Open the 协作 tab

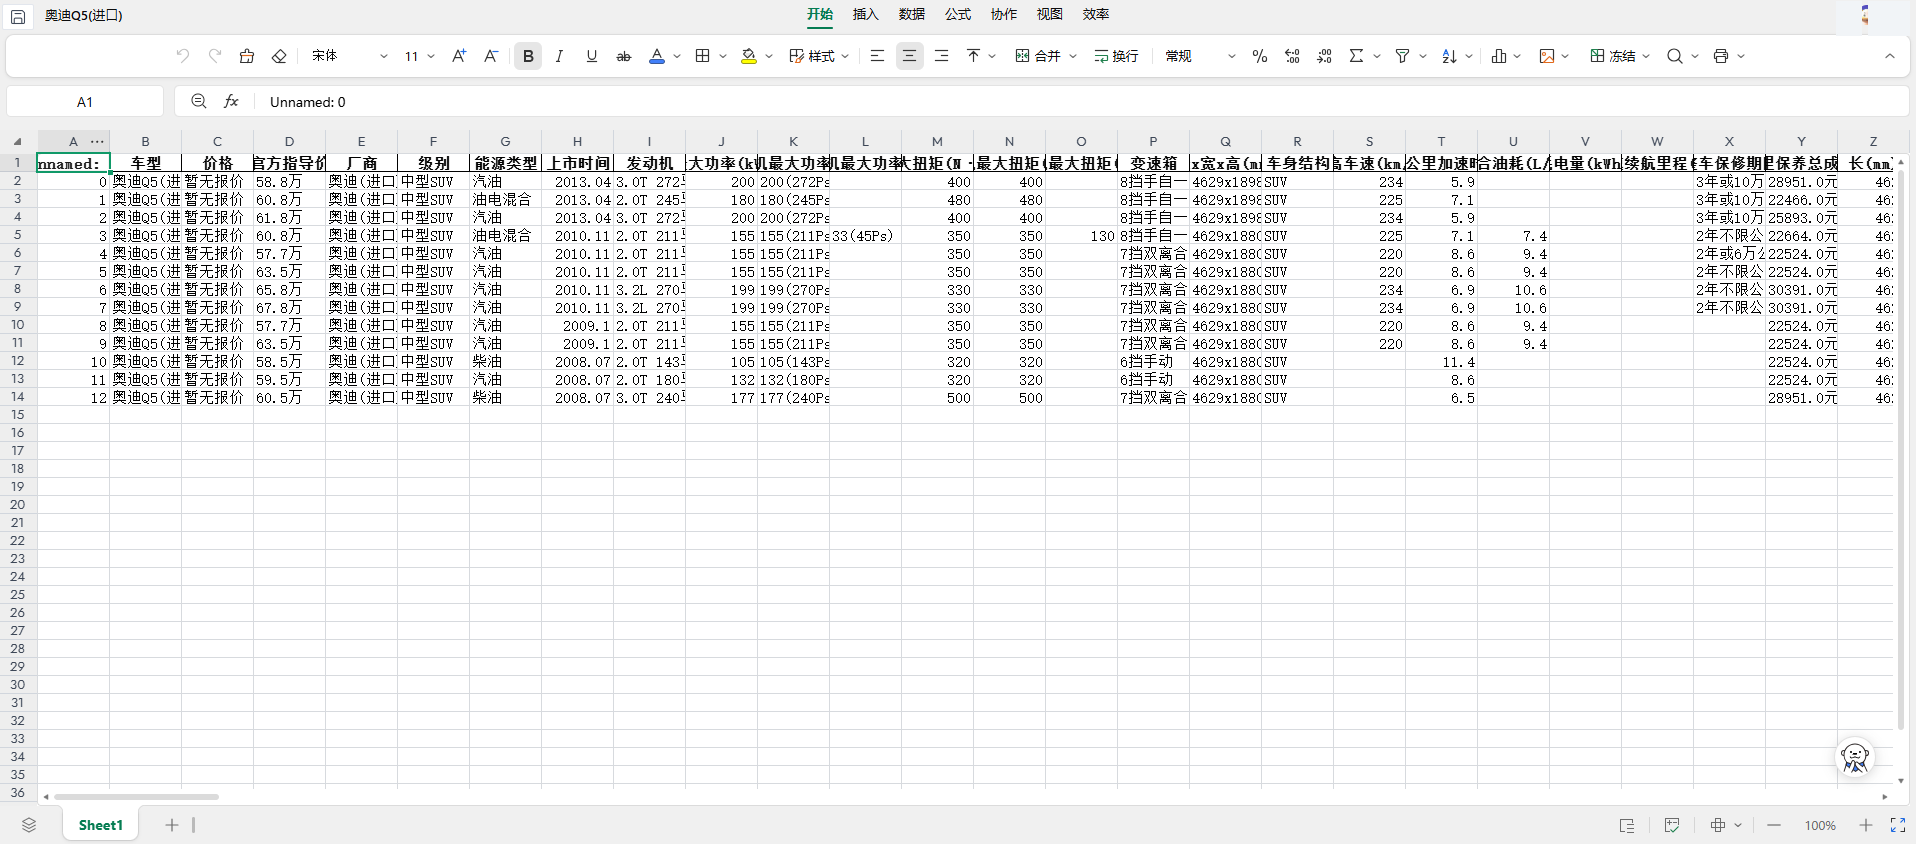1004,14
